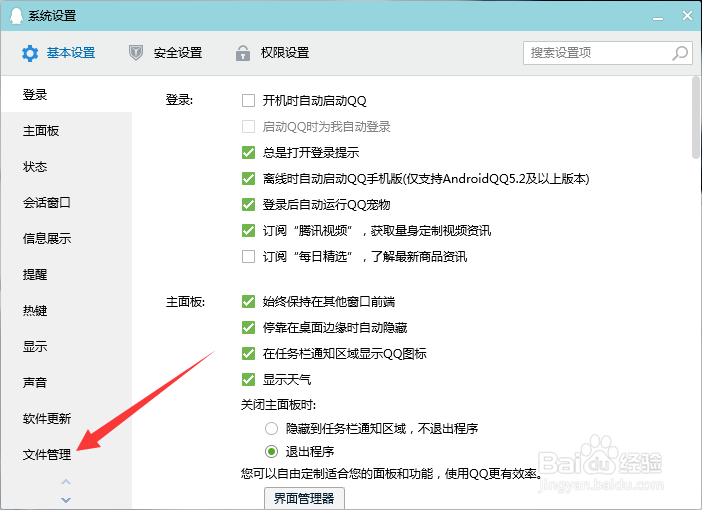Open 软件更新 sidebar section
This screenshot has width=702, height=510.
coord(66,418)
